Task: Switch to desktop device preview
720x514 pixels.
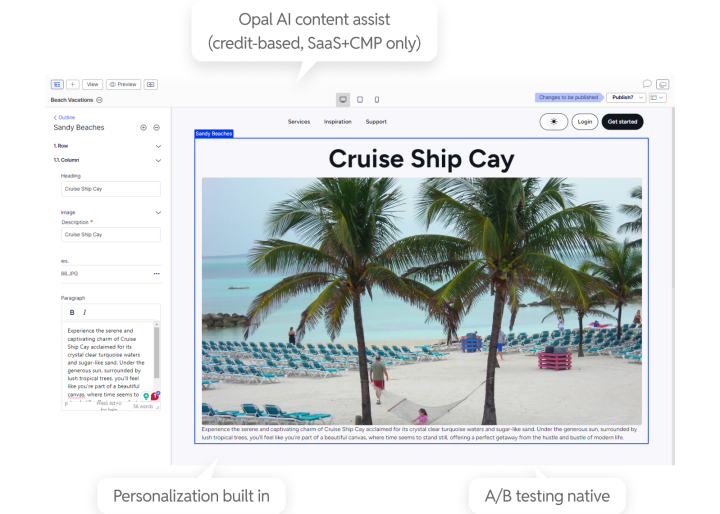Action: (343, 100)
